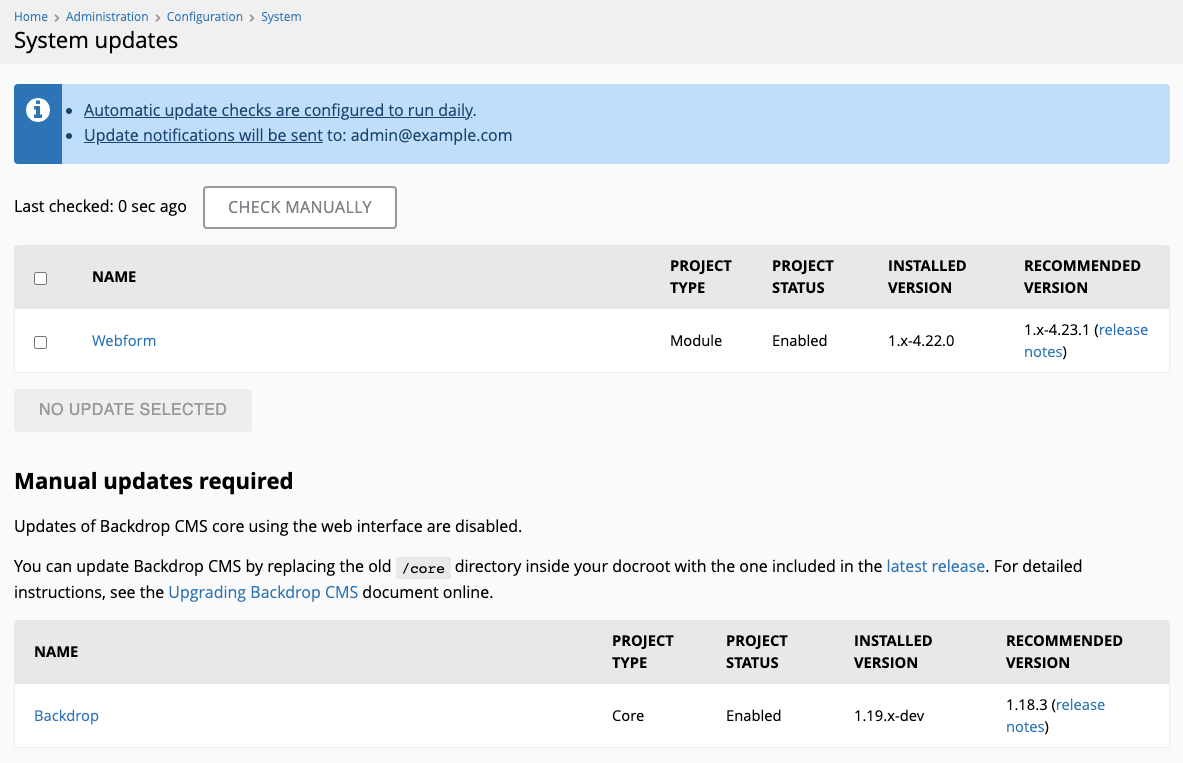
Task: Check the Webform update checkbox
Action: pyautogui.click(x=41, y=343)
